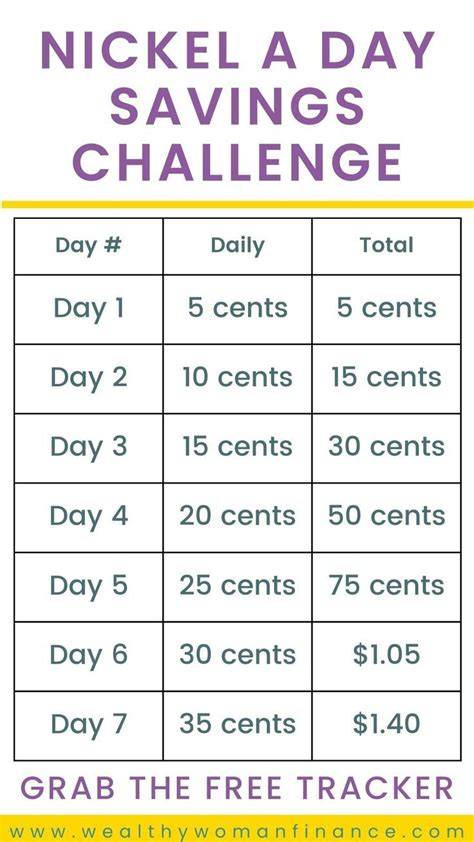Click the Nickel A Day Savings Challenge title
The height and width of the screenshot is (842, 474).
[x=237, y=105]
